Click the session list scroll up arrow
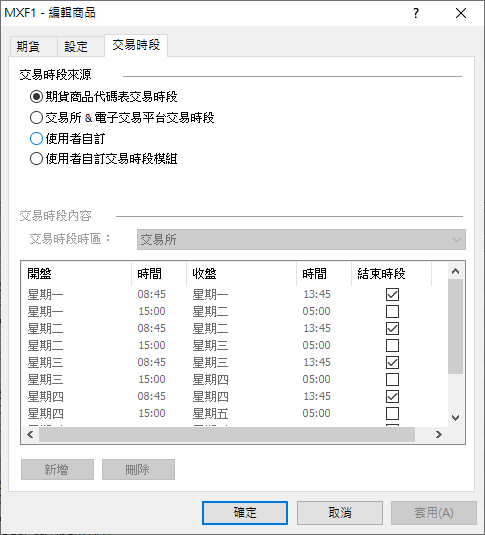 (455, 271)
